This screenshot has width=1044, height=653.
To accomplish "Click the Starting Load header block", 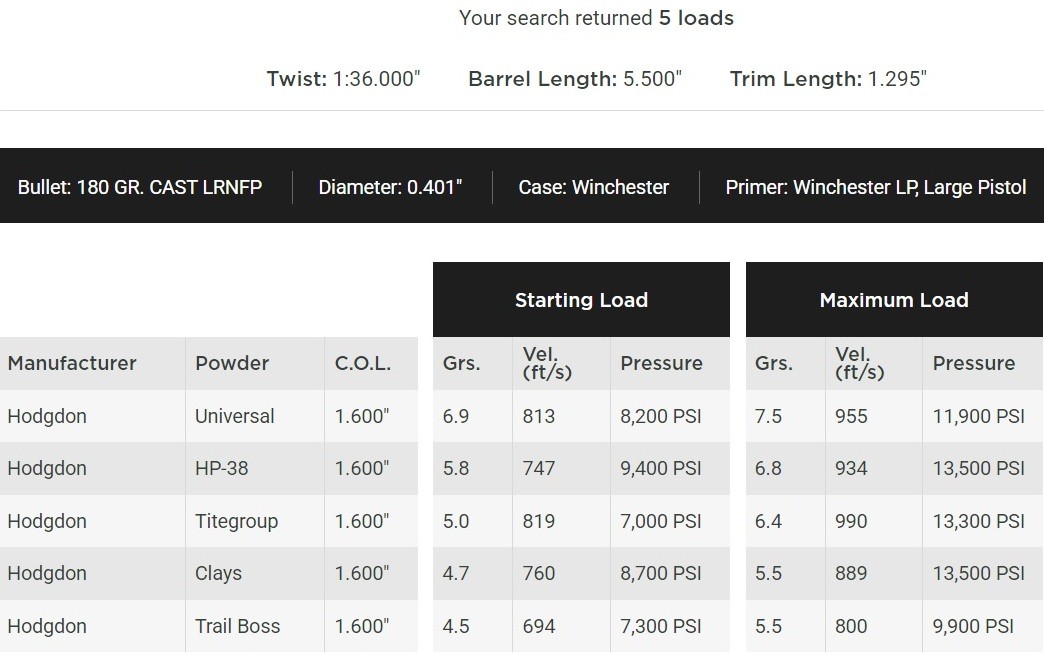I will click(581, 300).
